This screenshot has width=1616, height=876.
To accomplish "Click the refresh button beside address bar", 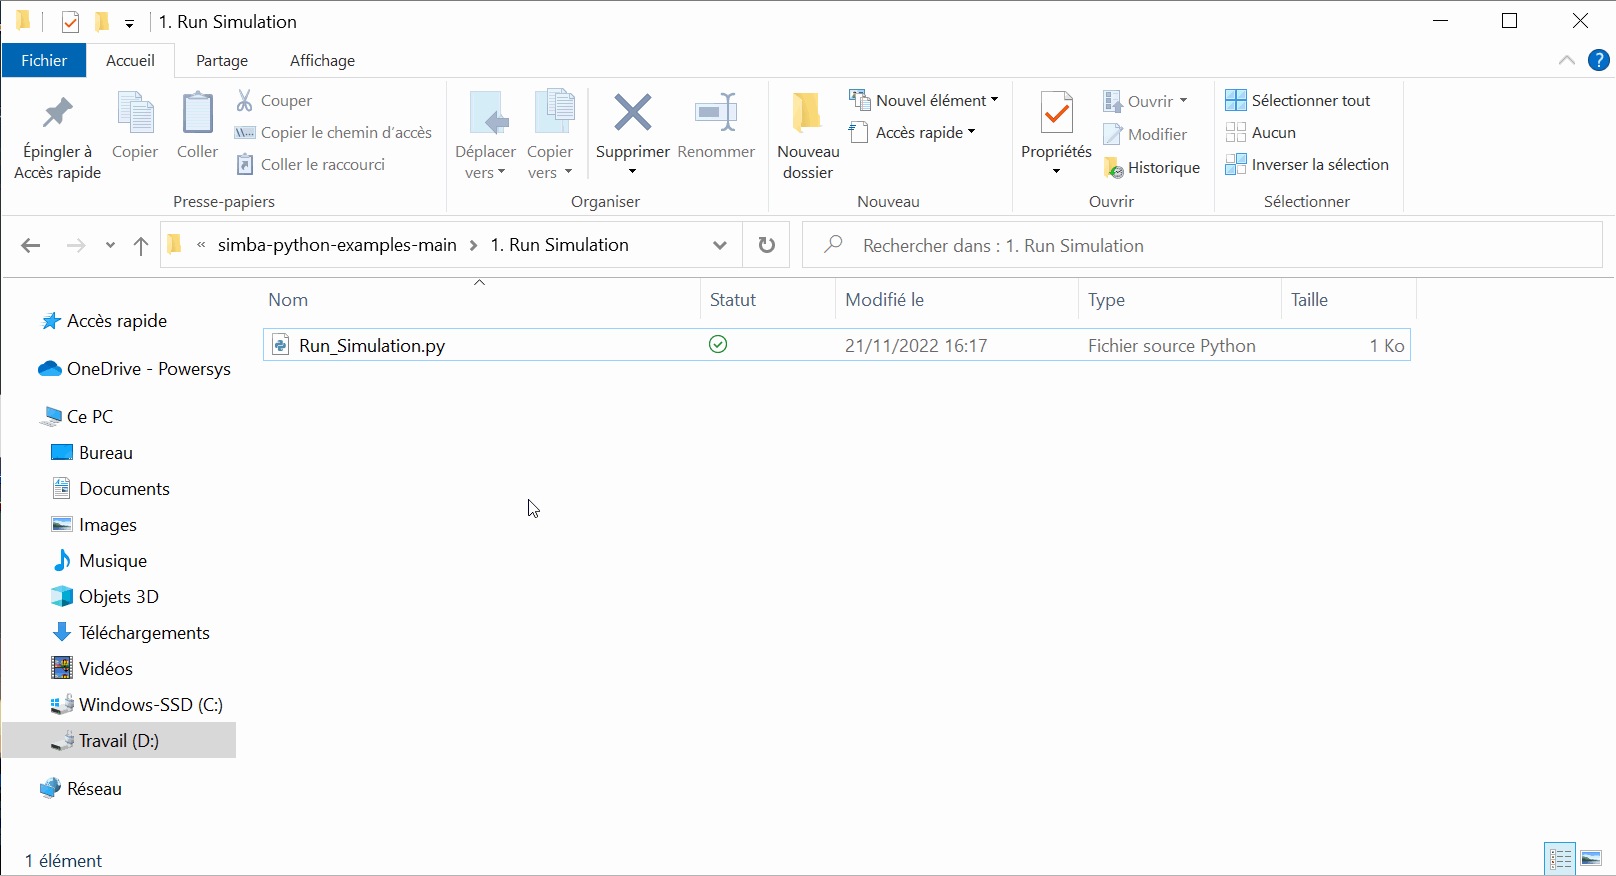I will point(767,245).
